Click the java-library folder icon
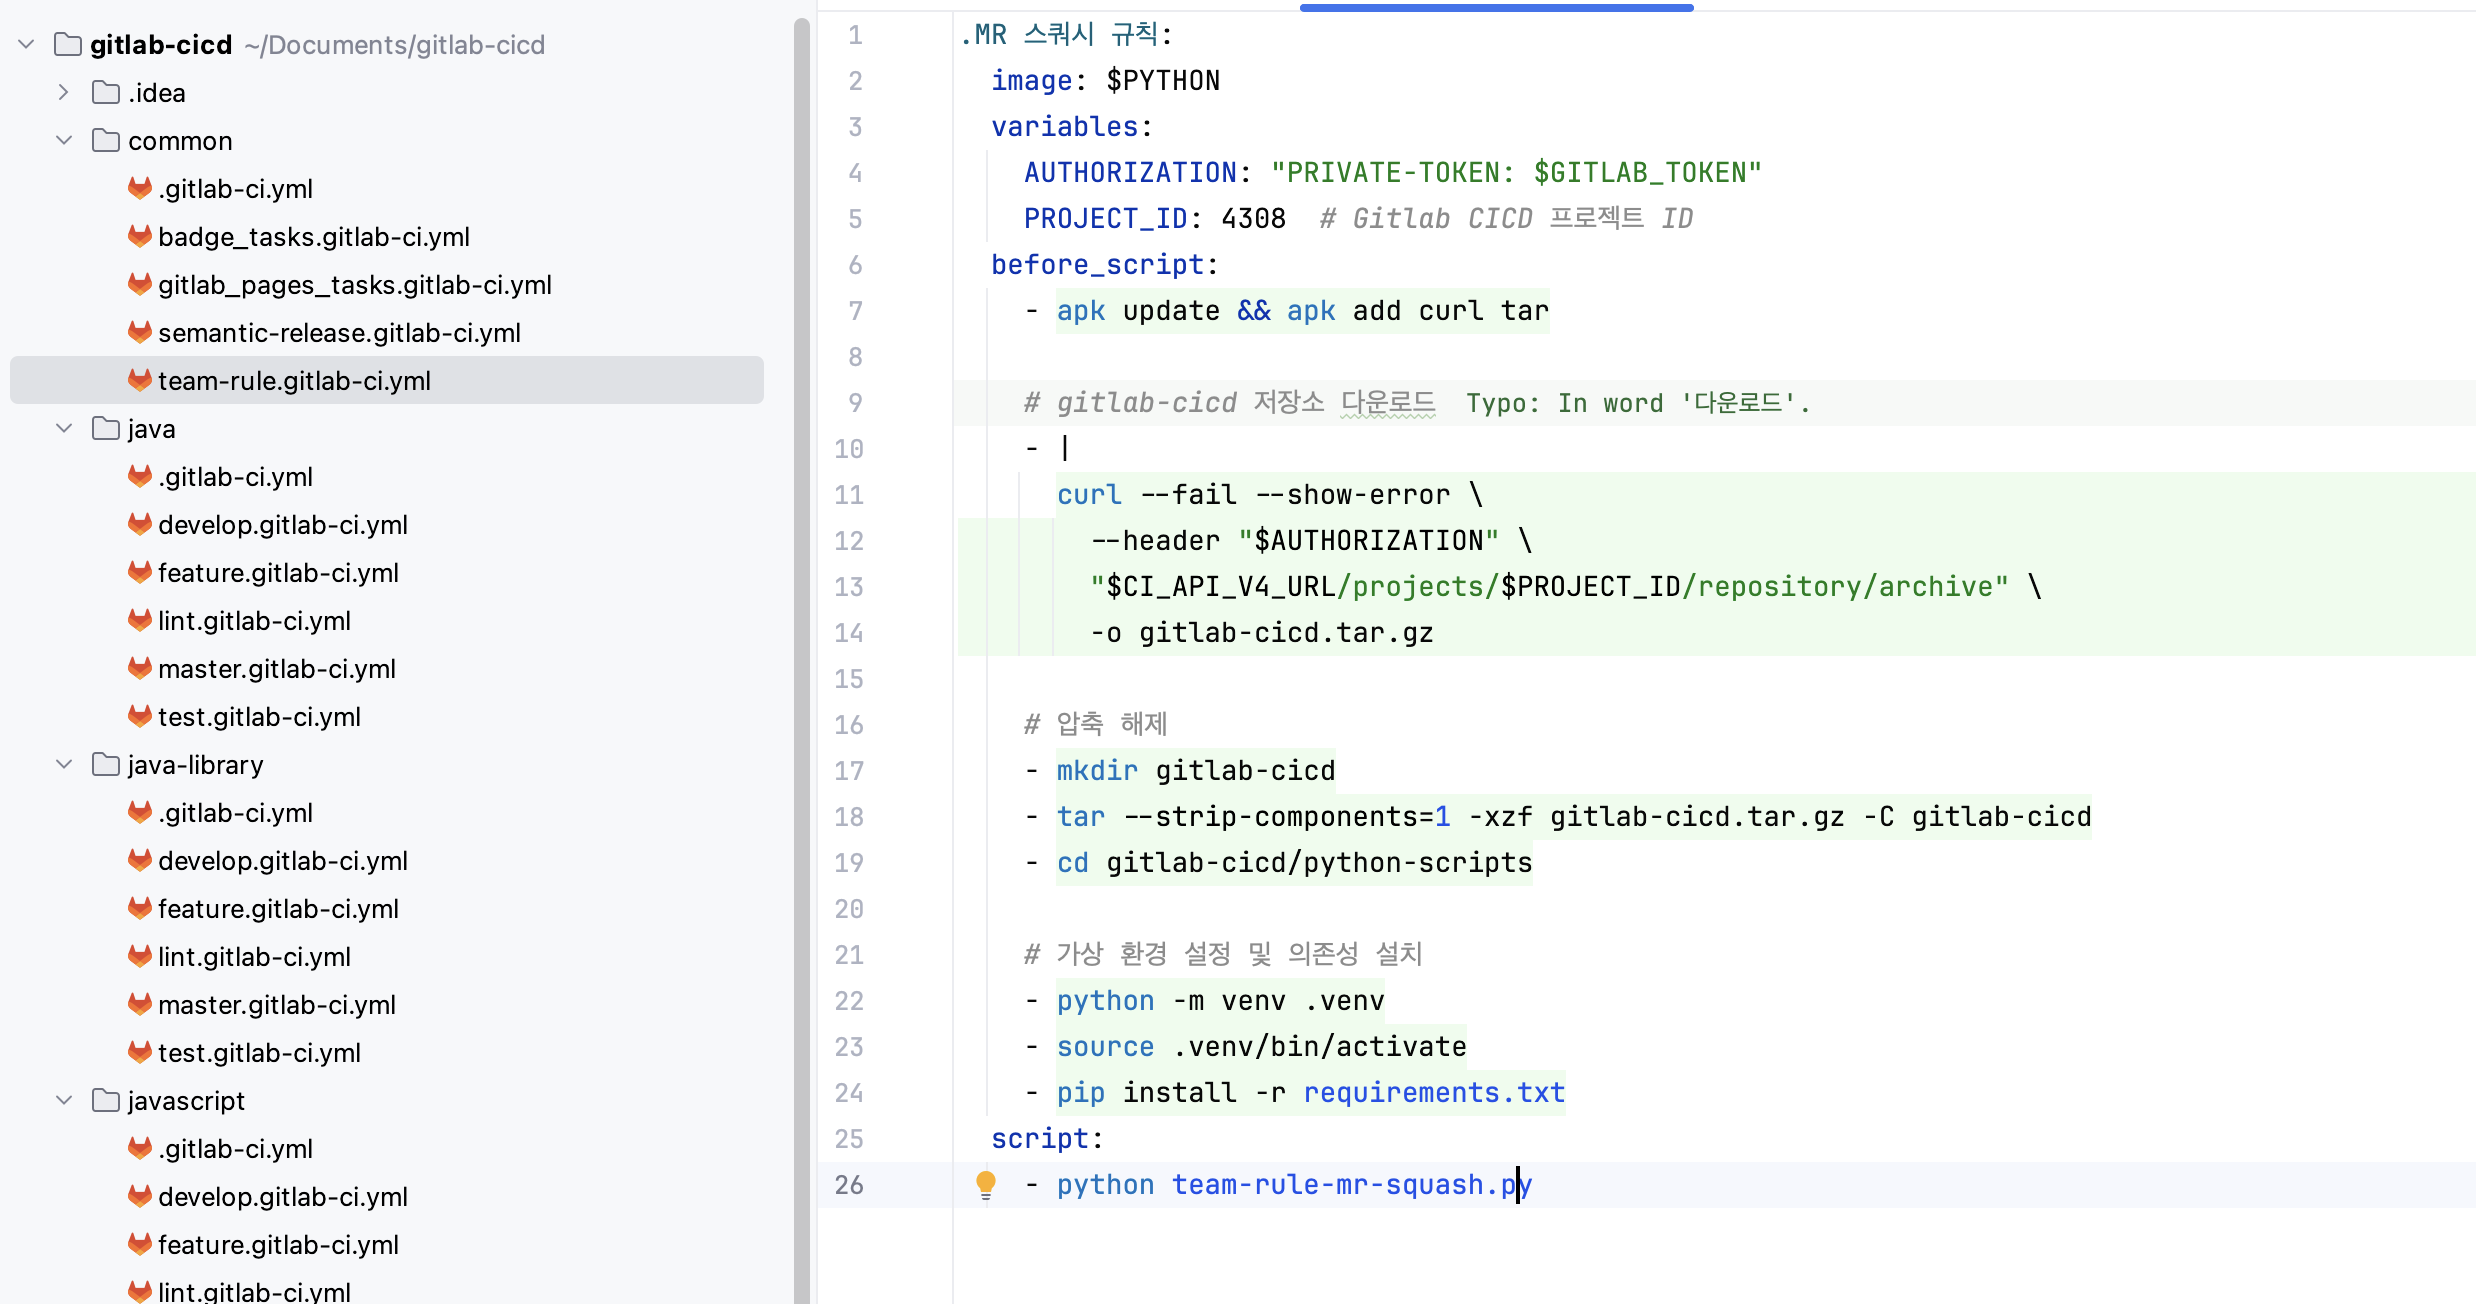This screenshot has width=2476, height=1304. (x=105, y=764)
